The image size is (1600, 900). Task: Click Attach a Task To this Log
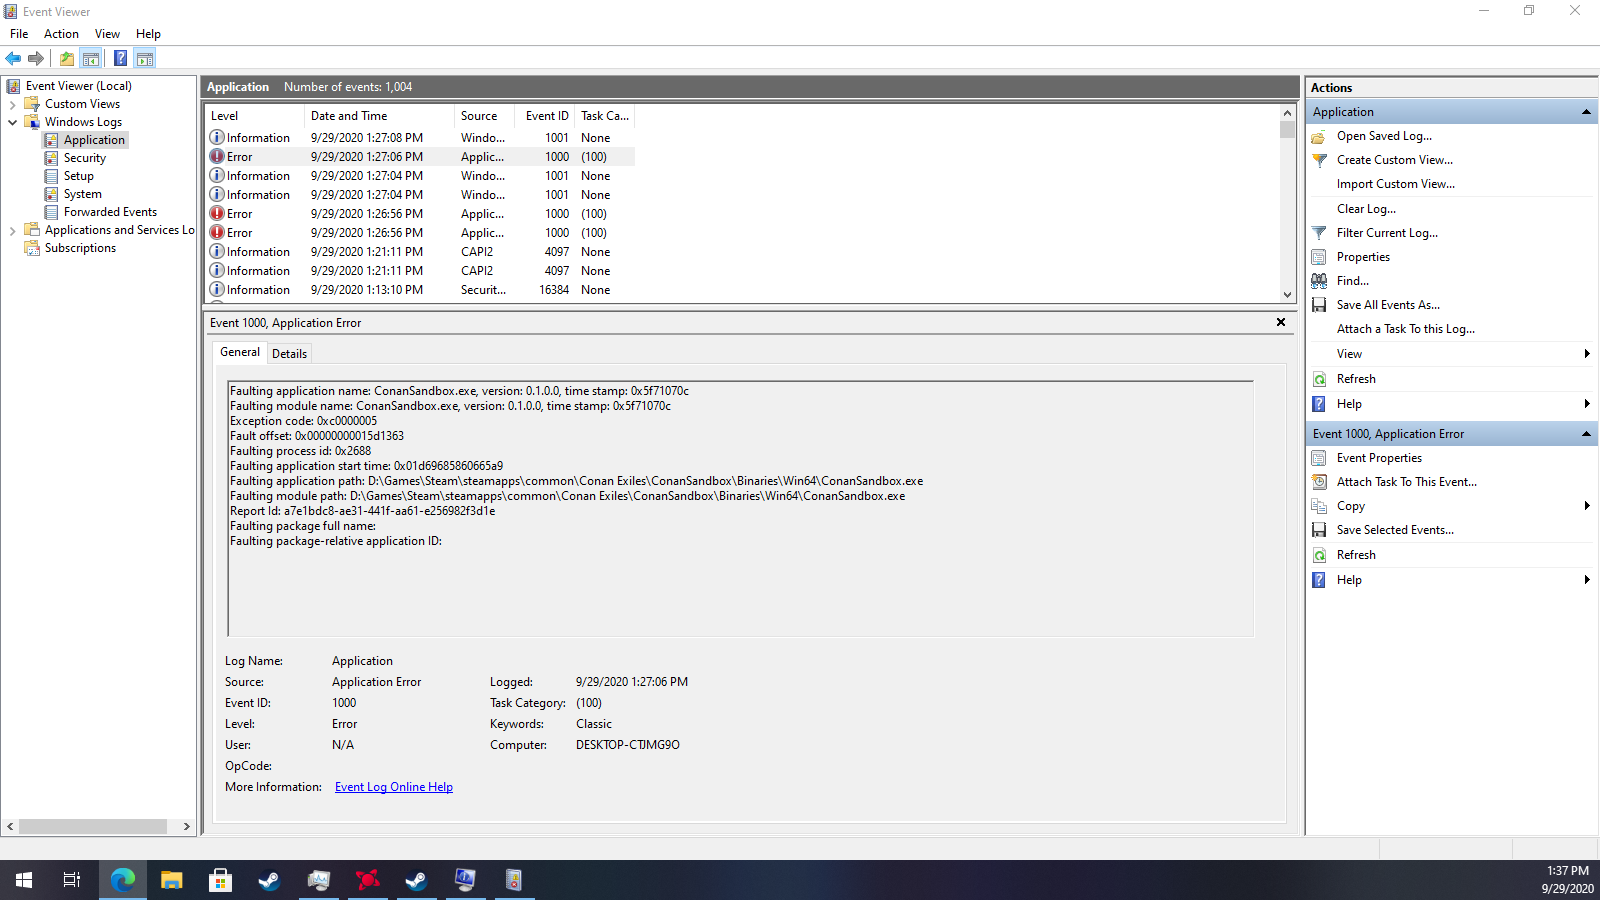[x=1406, y=329]
